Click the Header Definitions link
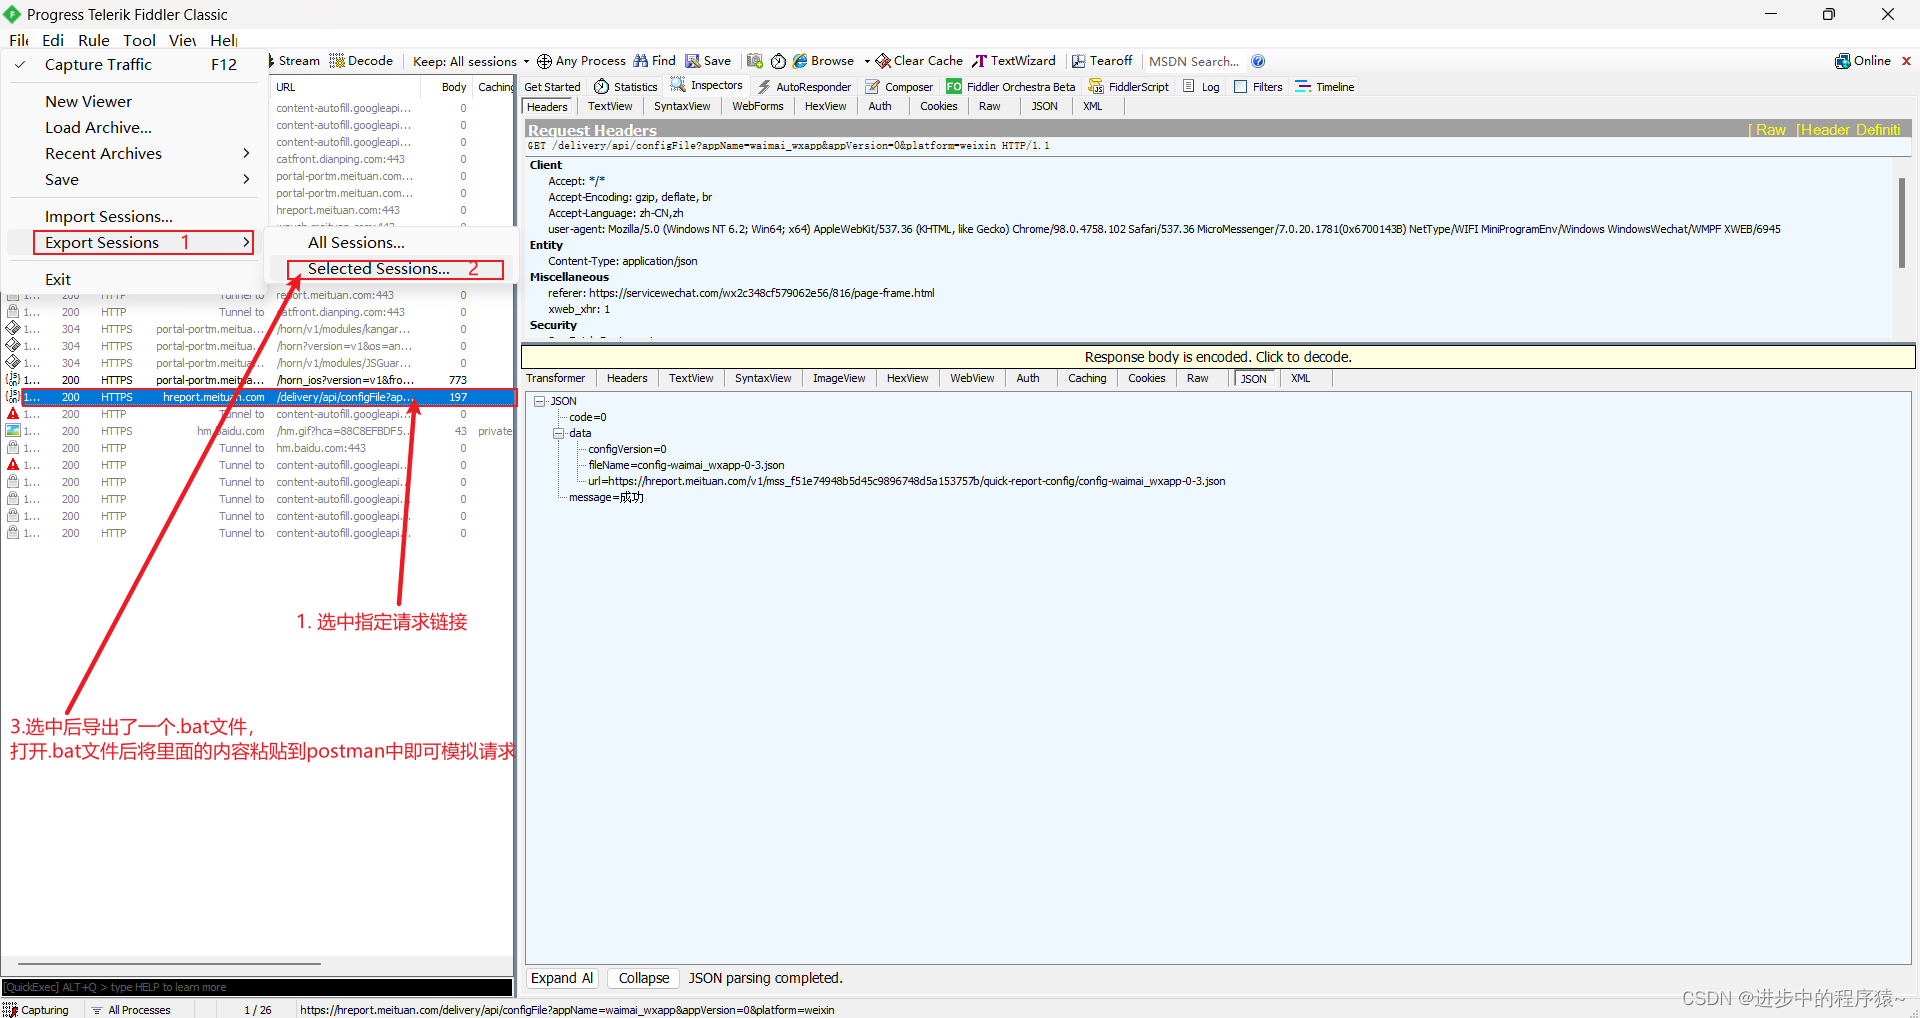Screen dimensions: 1920x1018 pyautogui.click(x=1848, y=130)
